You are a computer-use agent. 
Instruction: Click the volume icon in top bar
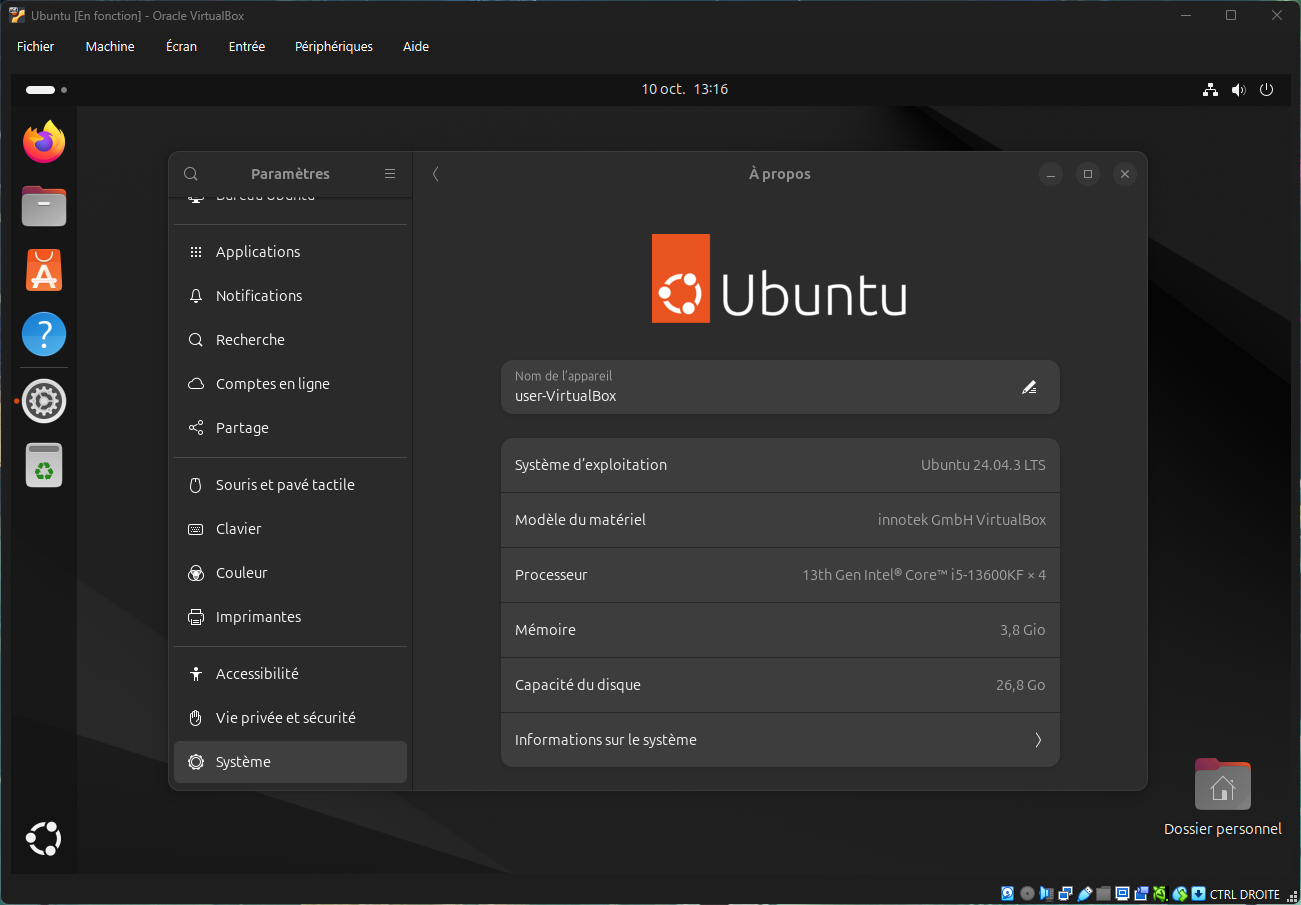(1238, 90)
